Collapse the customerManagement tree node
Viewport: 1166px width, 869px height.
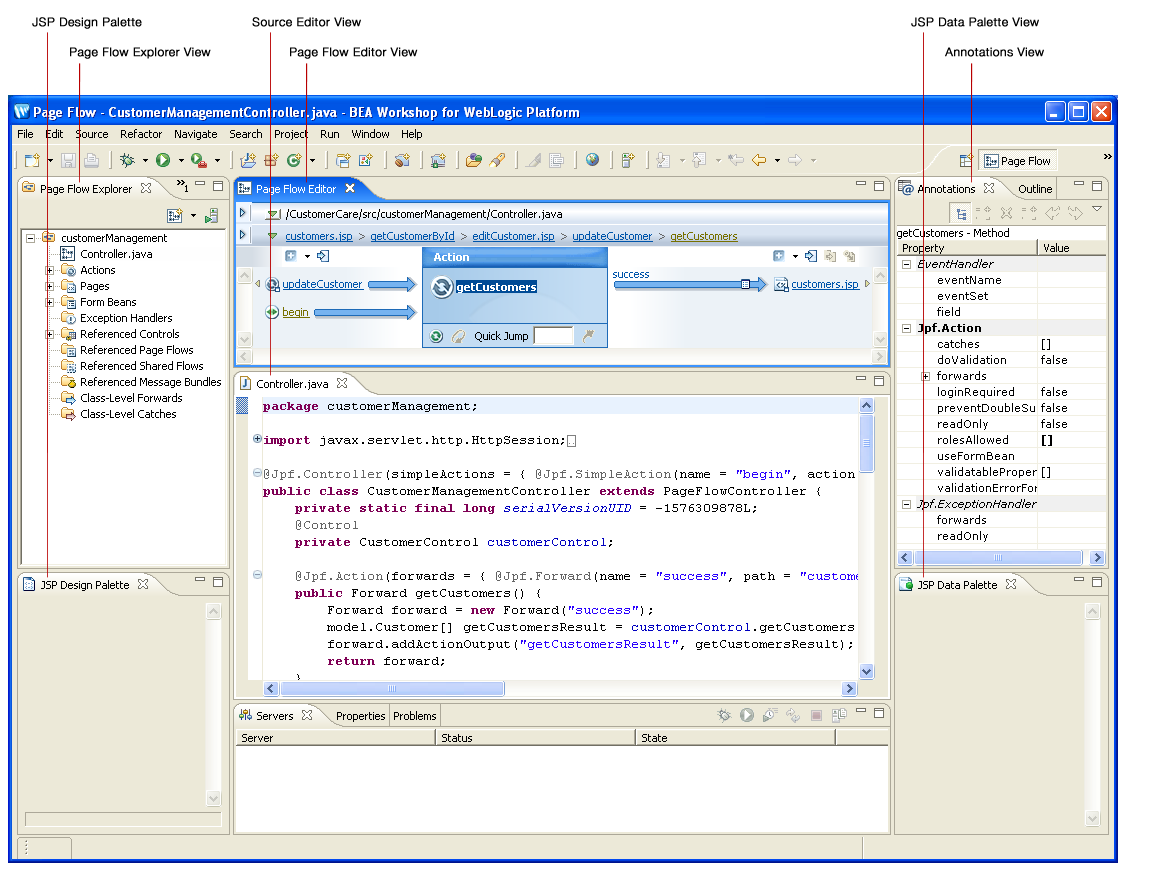pyautogui.click(x=30, y=239)
